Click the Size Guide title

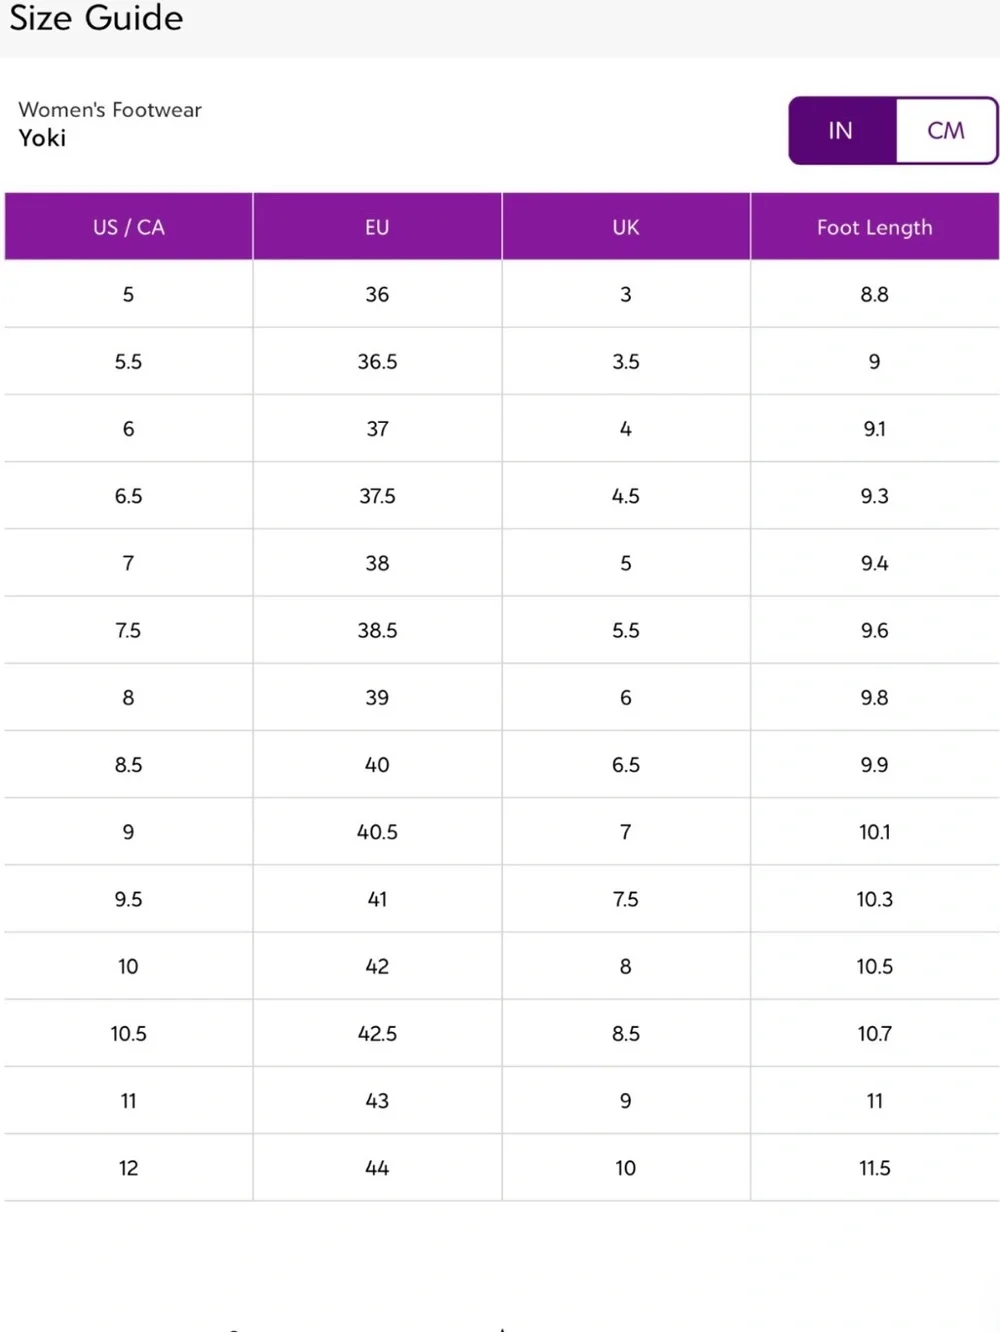(x=96, y=18)
